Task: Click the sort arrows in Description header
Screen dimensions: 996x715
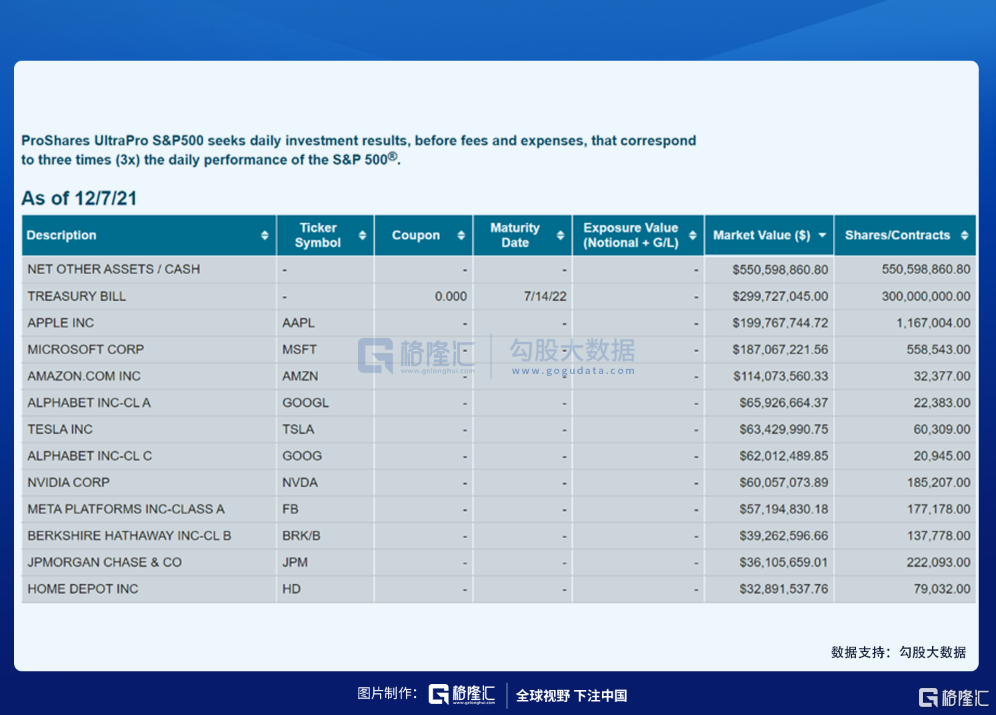Action: pyautogui.click(x=265, y=236)
